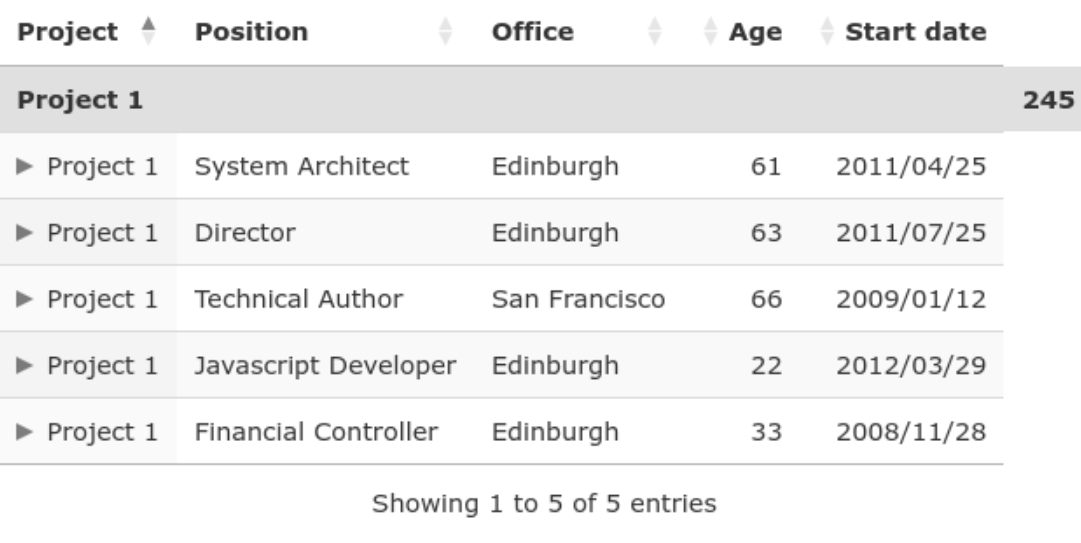
Task: Click the 2012/03/29 start date cell
Action: [911, 366]
